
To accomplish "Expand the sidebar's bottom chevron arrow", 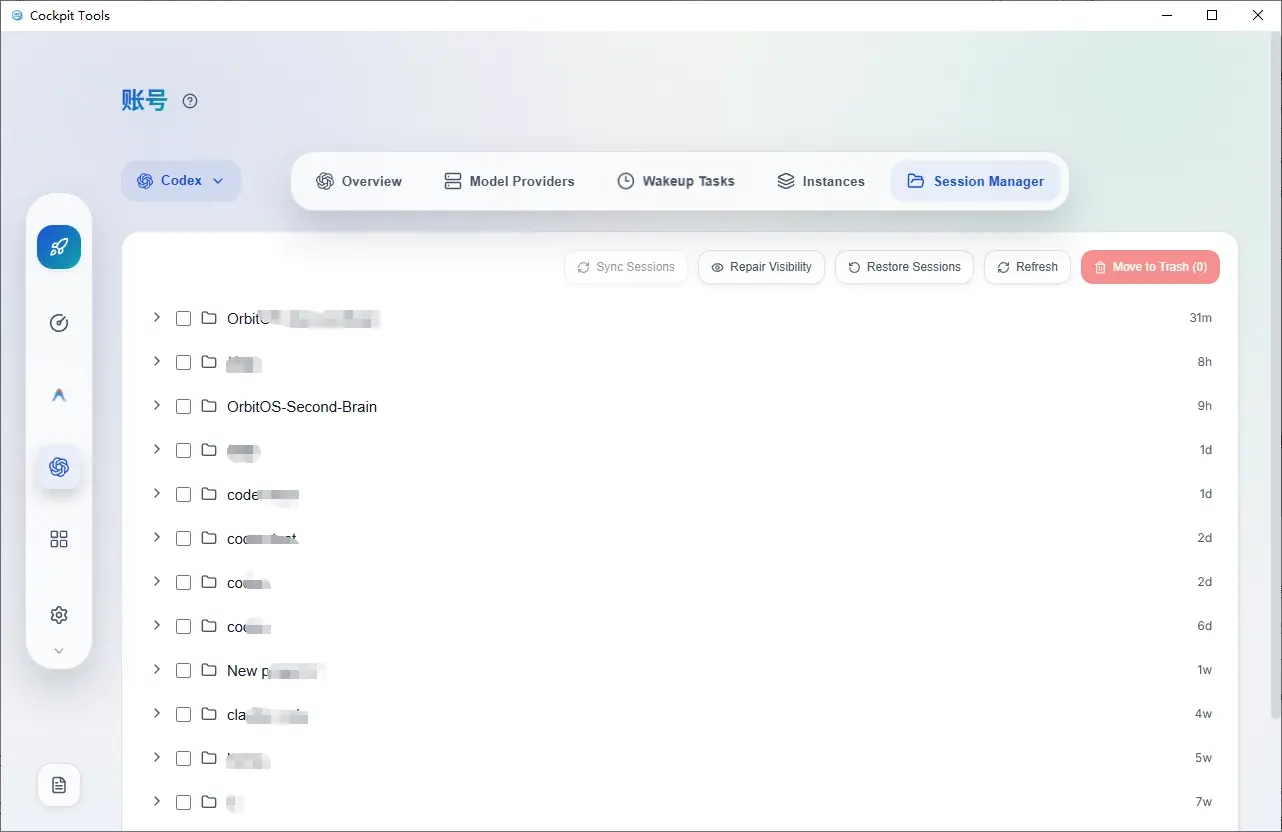I will pyautogui.click(x=59, y=651).
